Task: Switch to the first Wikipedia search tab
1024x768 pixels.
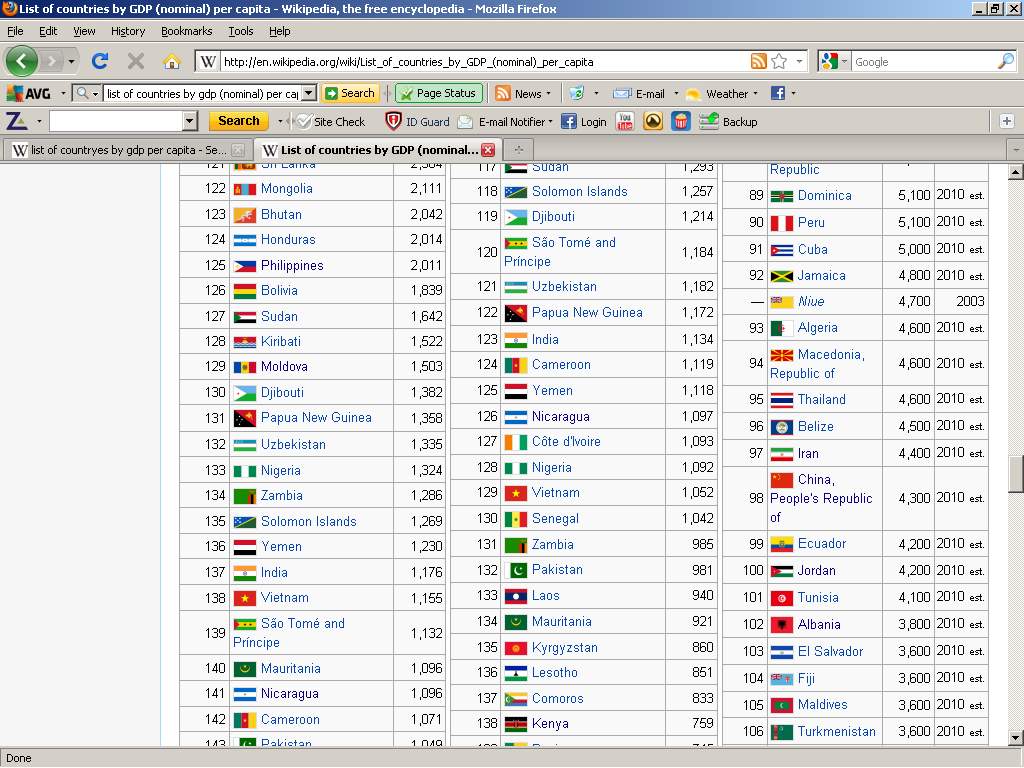Action: (x=118, y=150)
